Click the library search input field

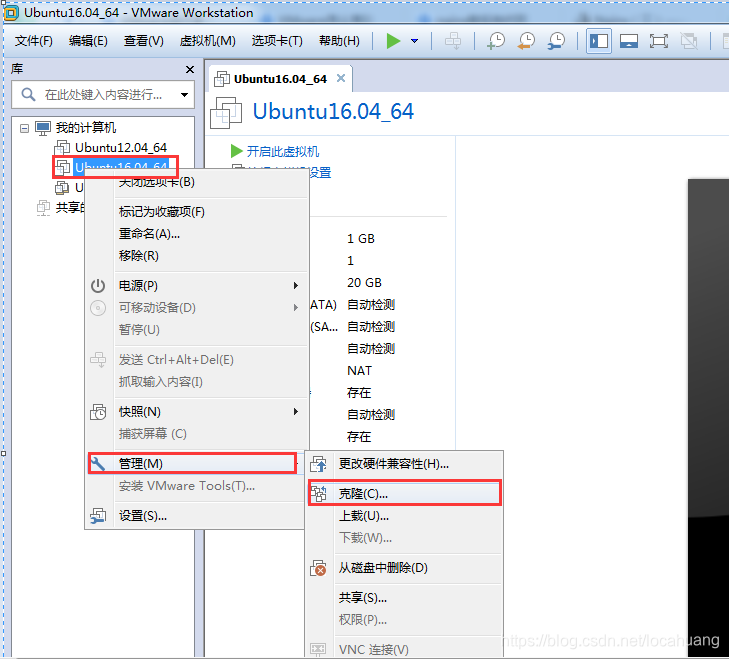click(102, 95)
